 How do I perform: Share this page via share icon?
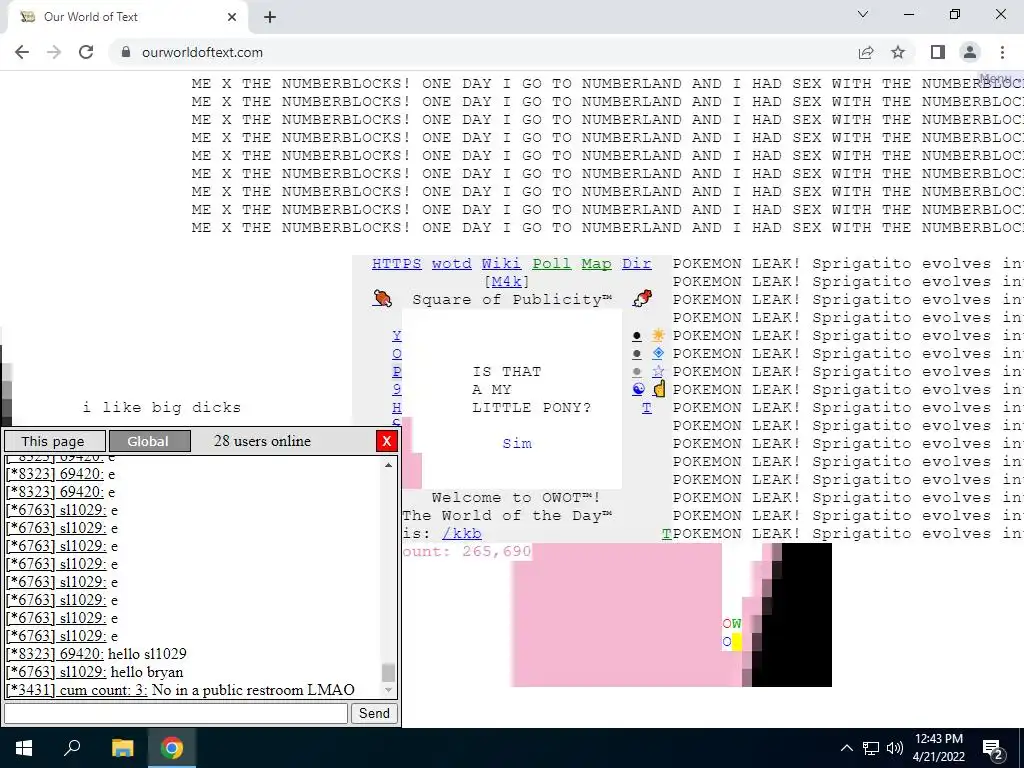[x=866, y=52]
